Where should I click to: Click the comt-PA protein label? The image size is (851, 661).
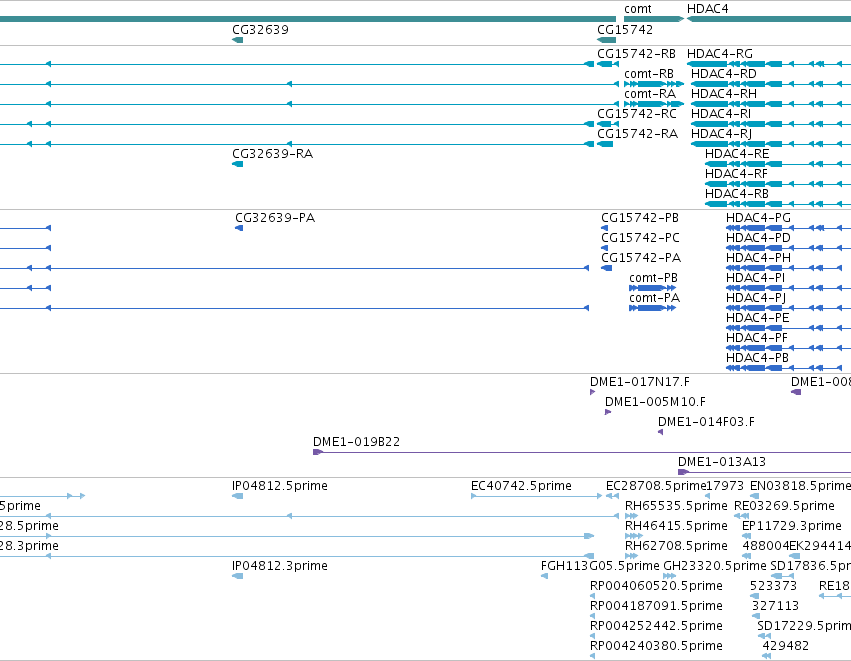point(655,298)
